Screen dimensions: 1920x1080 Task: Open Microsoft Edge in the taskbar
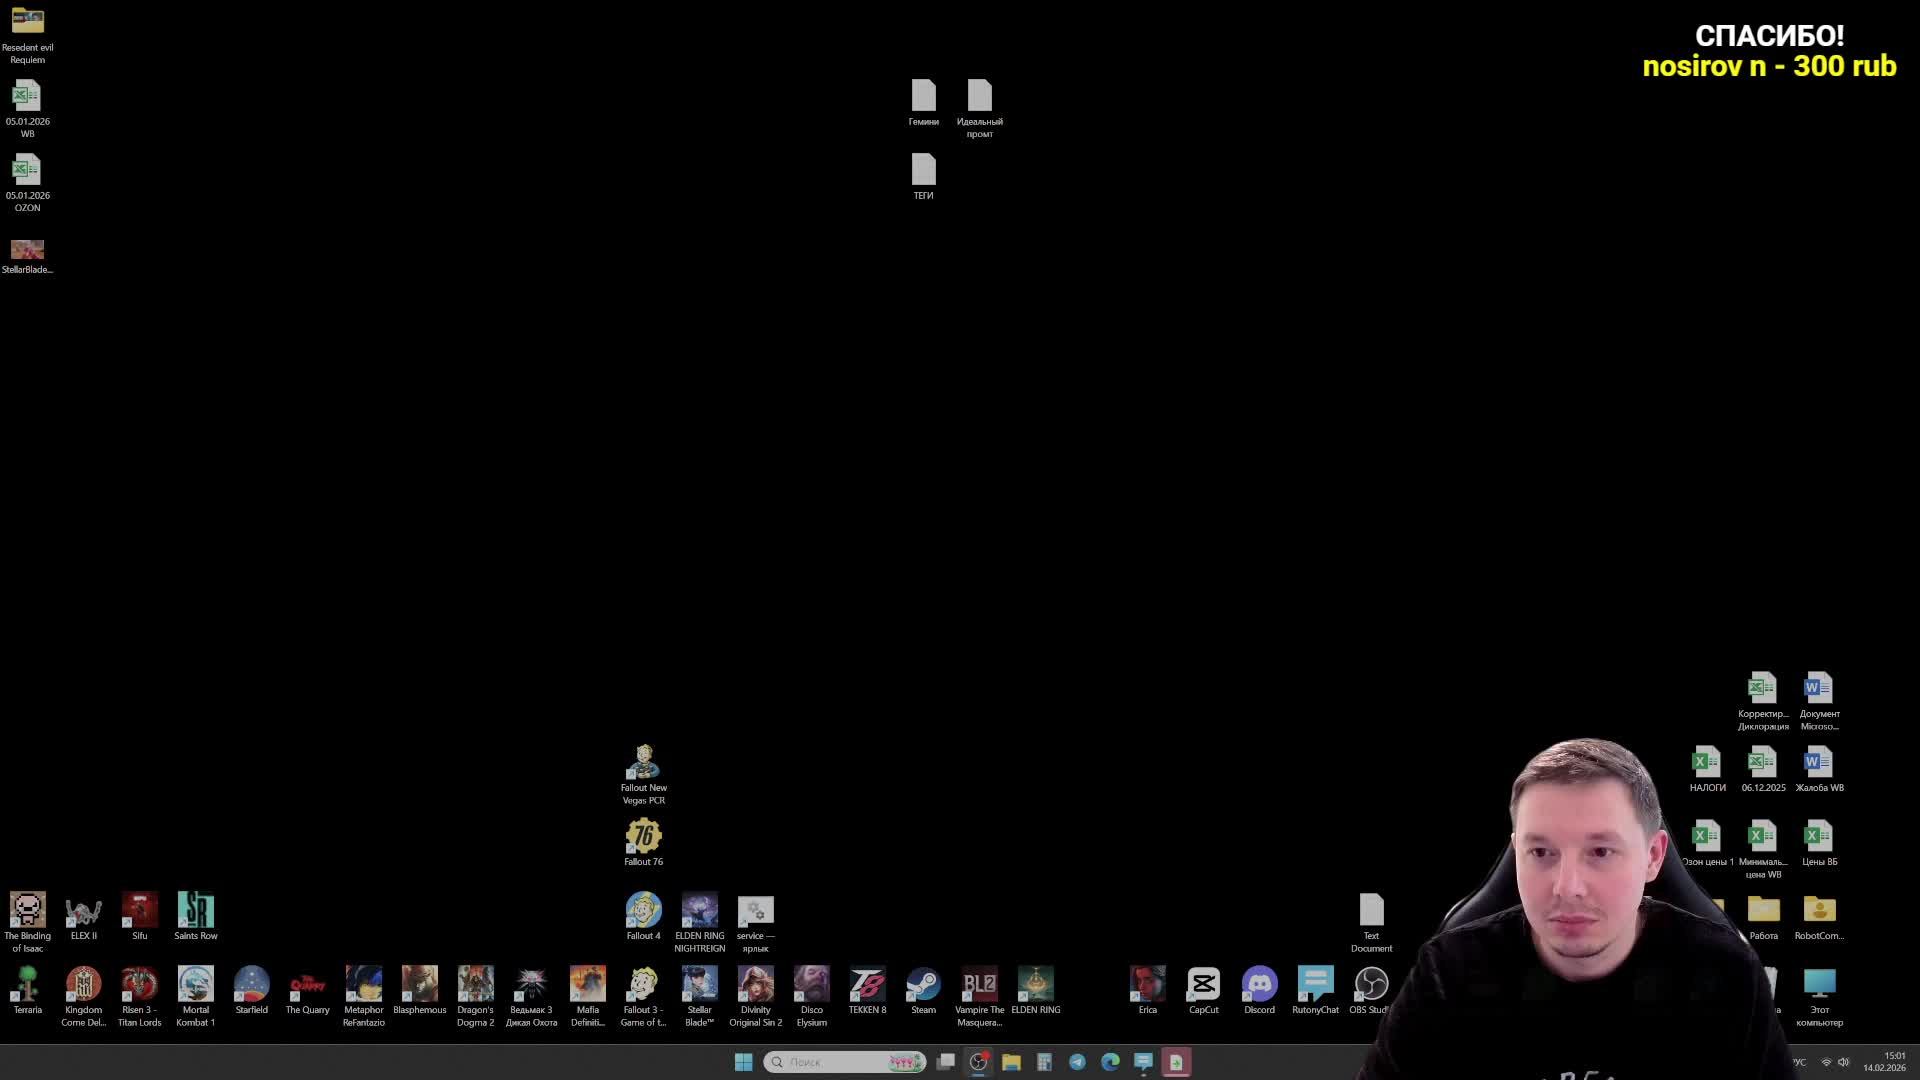1110,1062
